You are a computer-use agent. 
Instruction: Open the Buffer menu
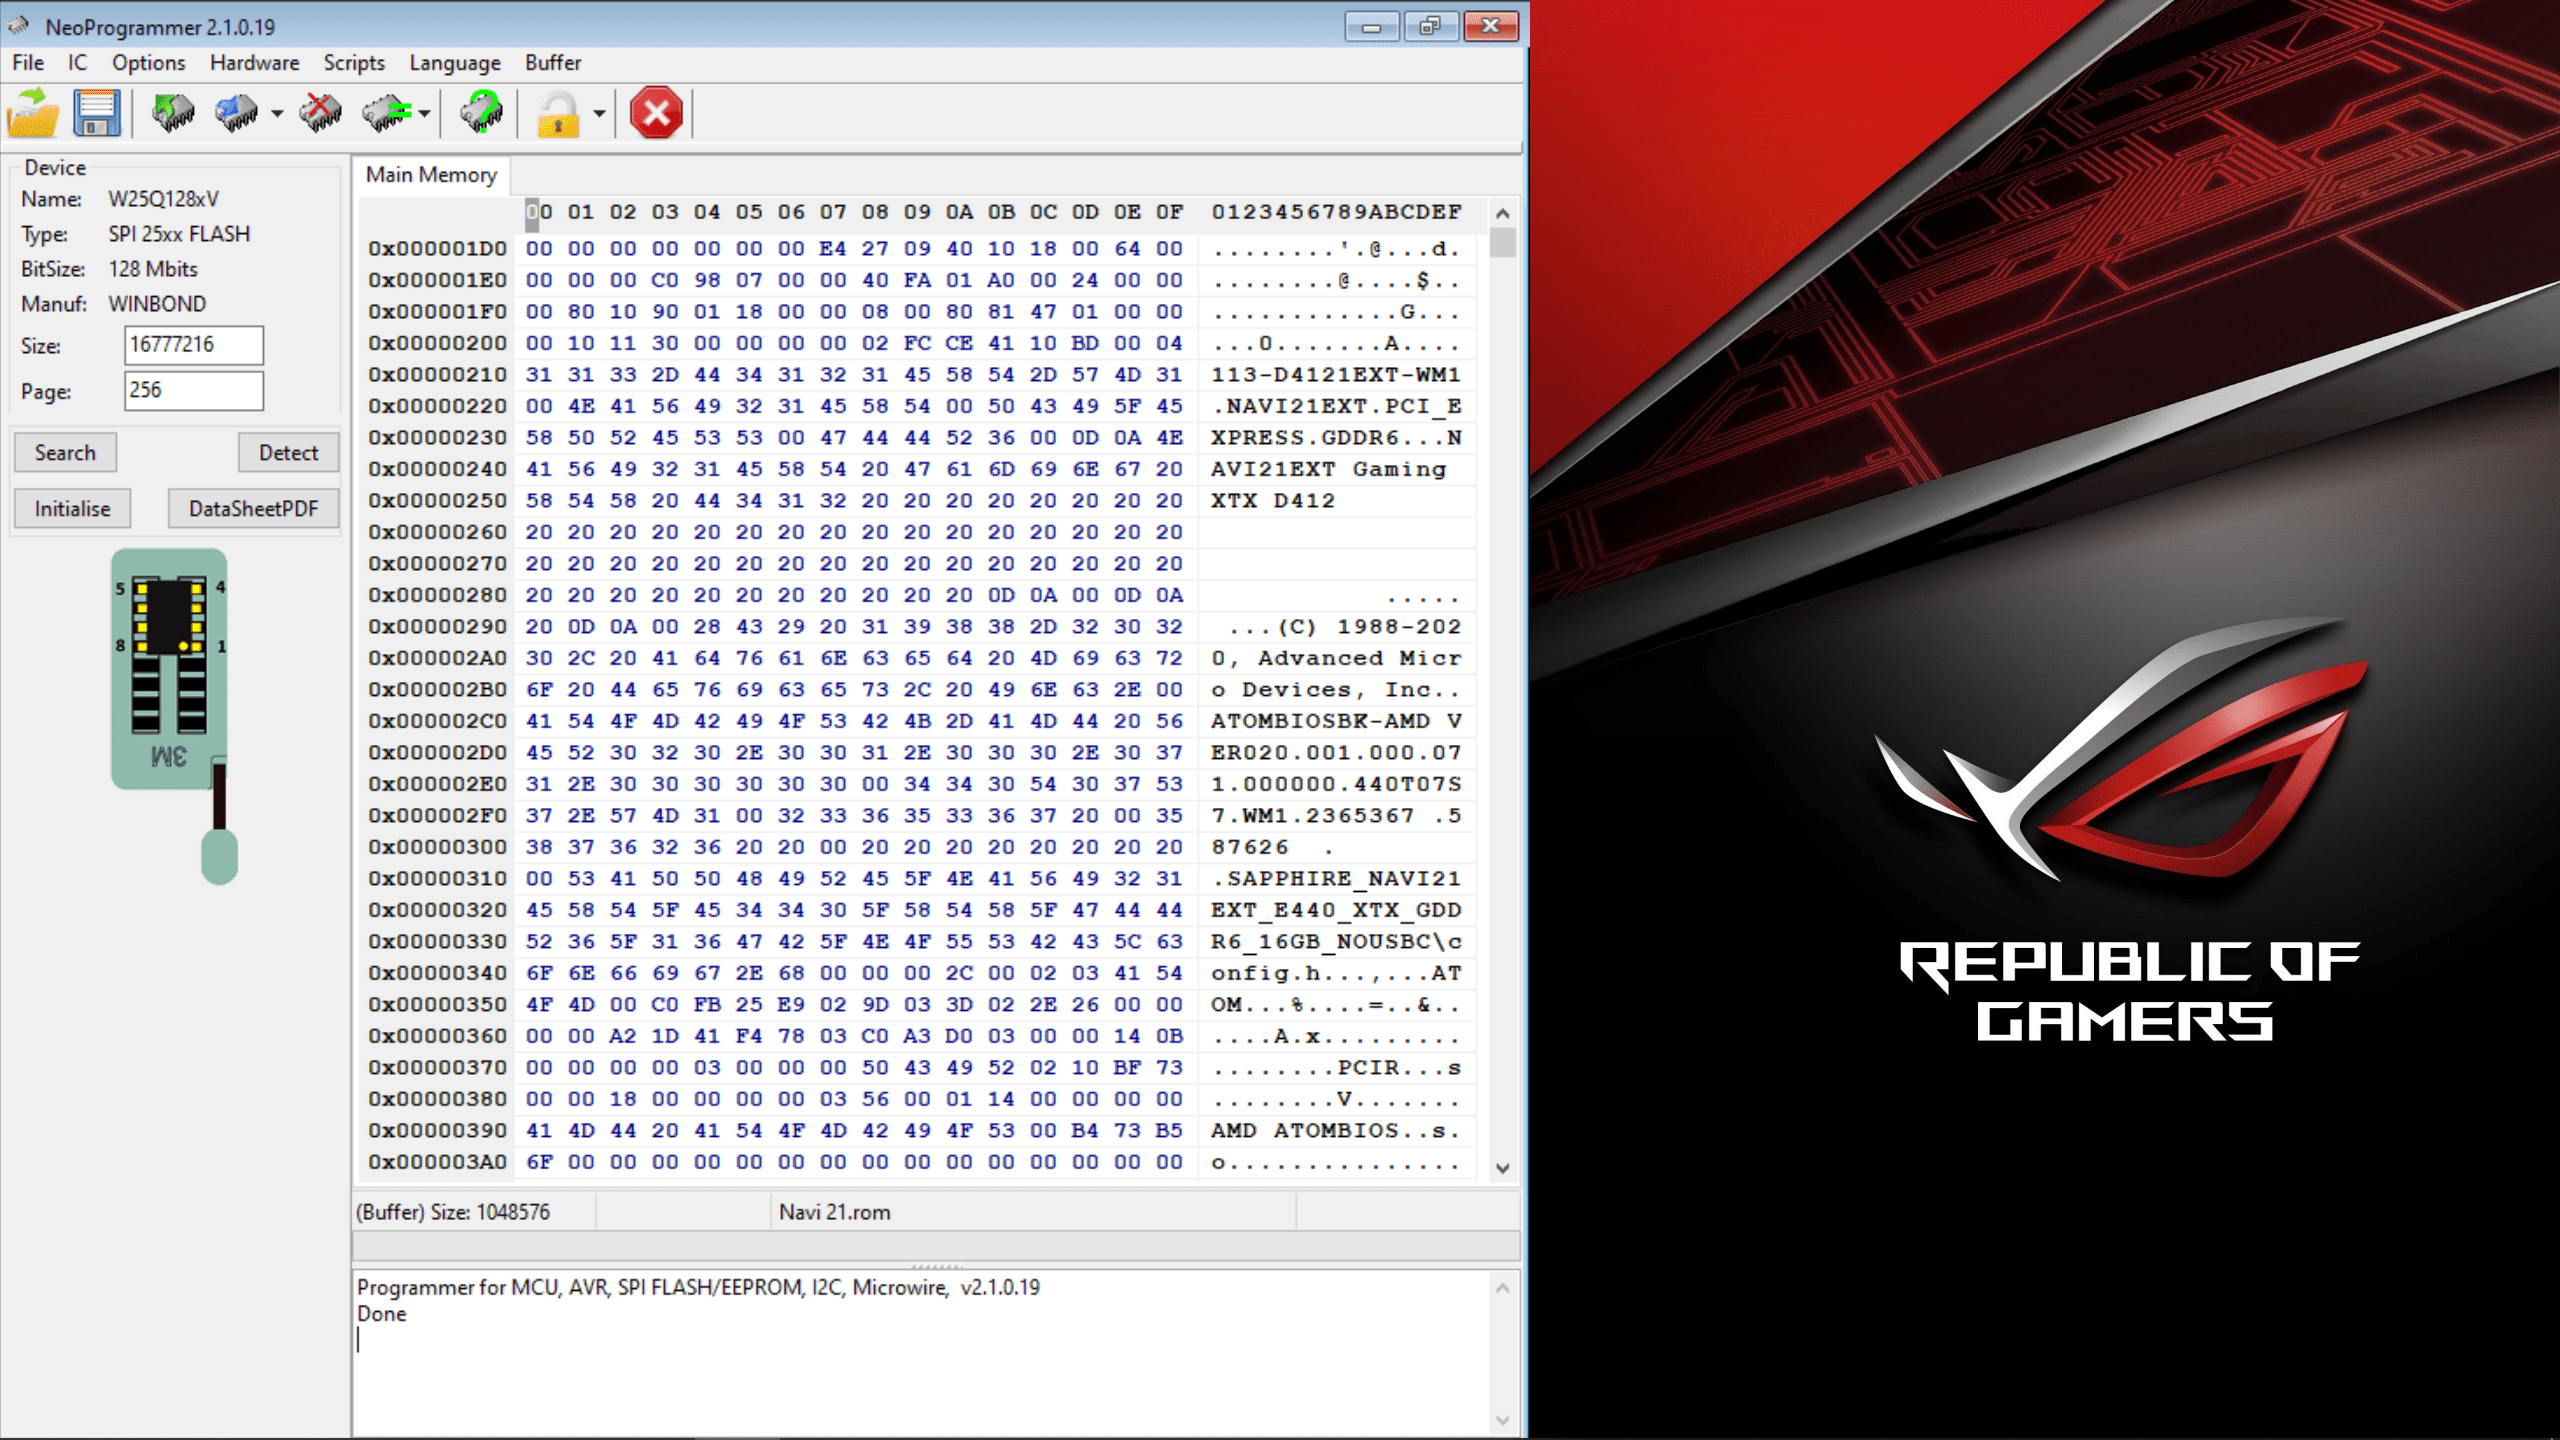553,62
